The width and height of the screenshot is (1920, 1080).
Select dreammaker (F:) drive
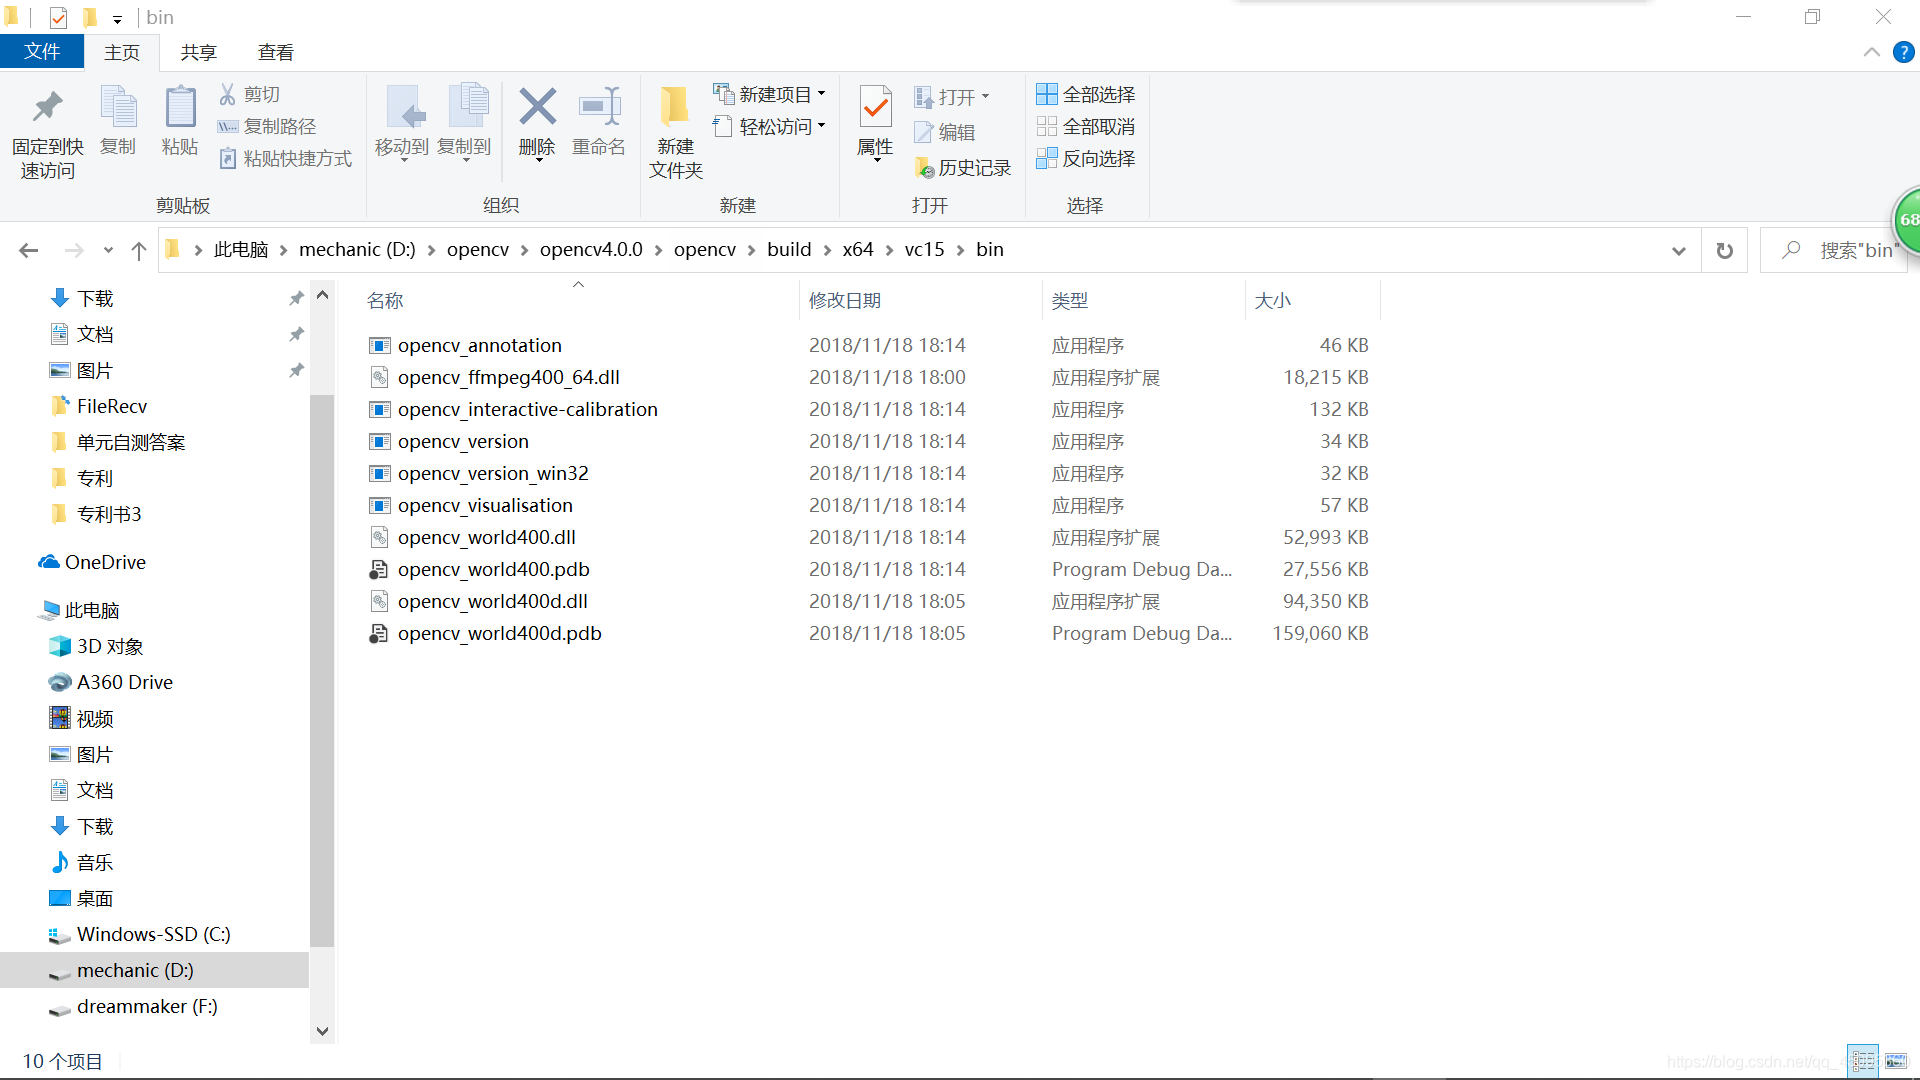tap(133, 1006)
